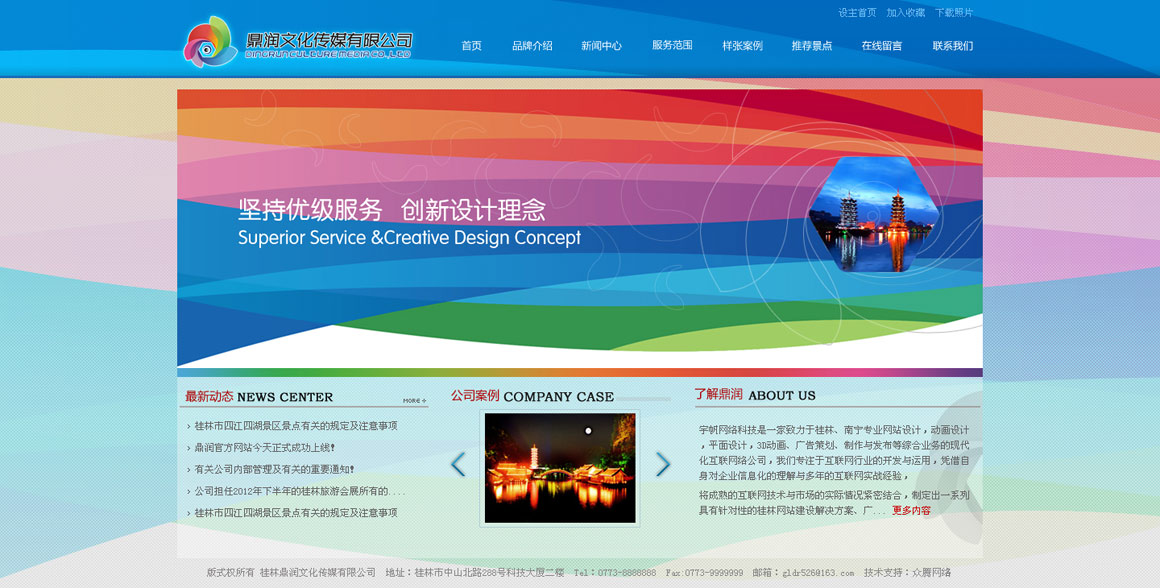Open the 新闻中心 navigation item
The height and width of the screenshot is (588, 1160).
click(x=601, y=46)
